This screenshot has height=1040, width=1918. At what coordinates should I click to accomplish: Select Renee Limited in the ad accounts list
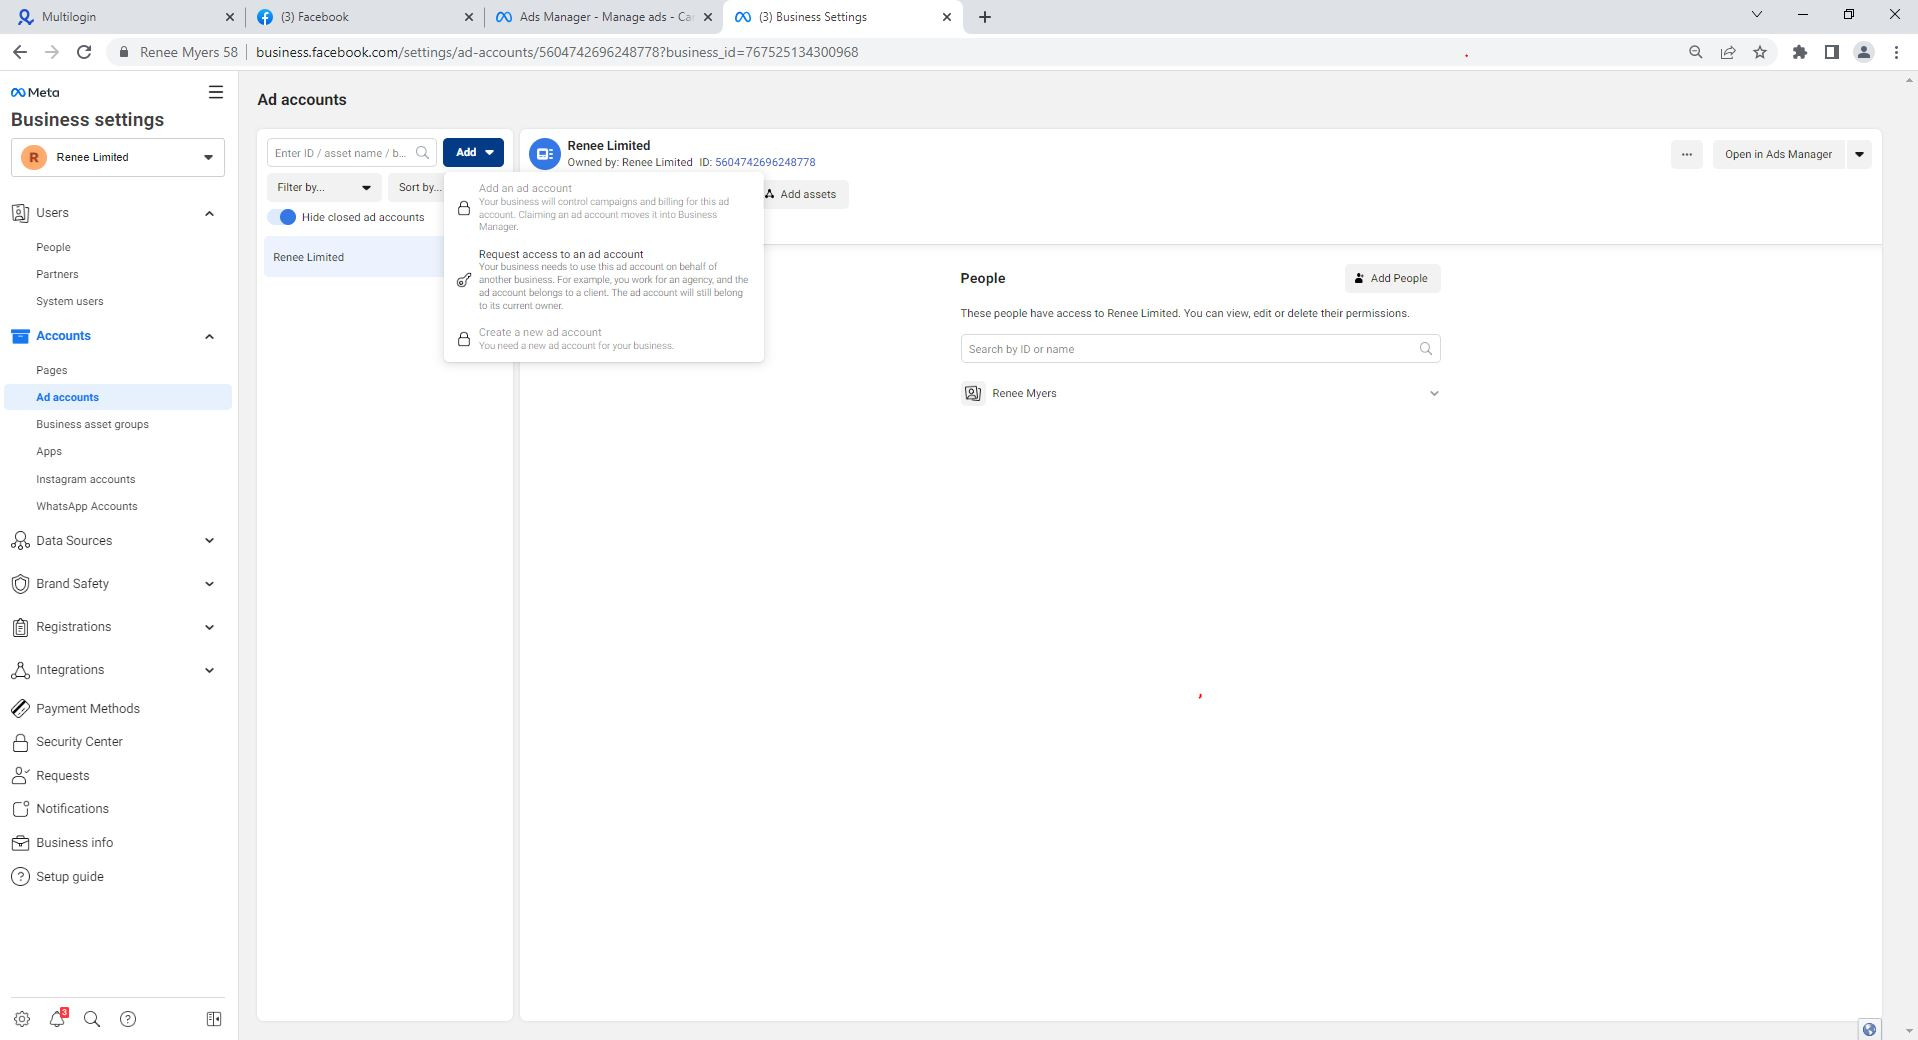[x=354, y=257]
